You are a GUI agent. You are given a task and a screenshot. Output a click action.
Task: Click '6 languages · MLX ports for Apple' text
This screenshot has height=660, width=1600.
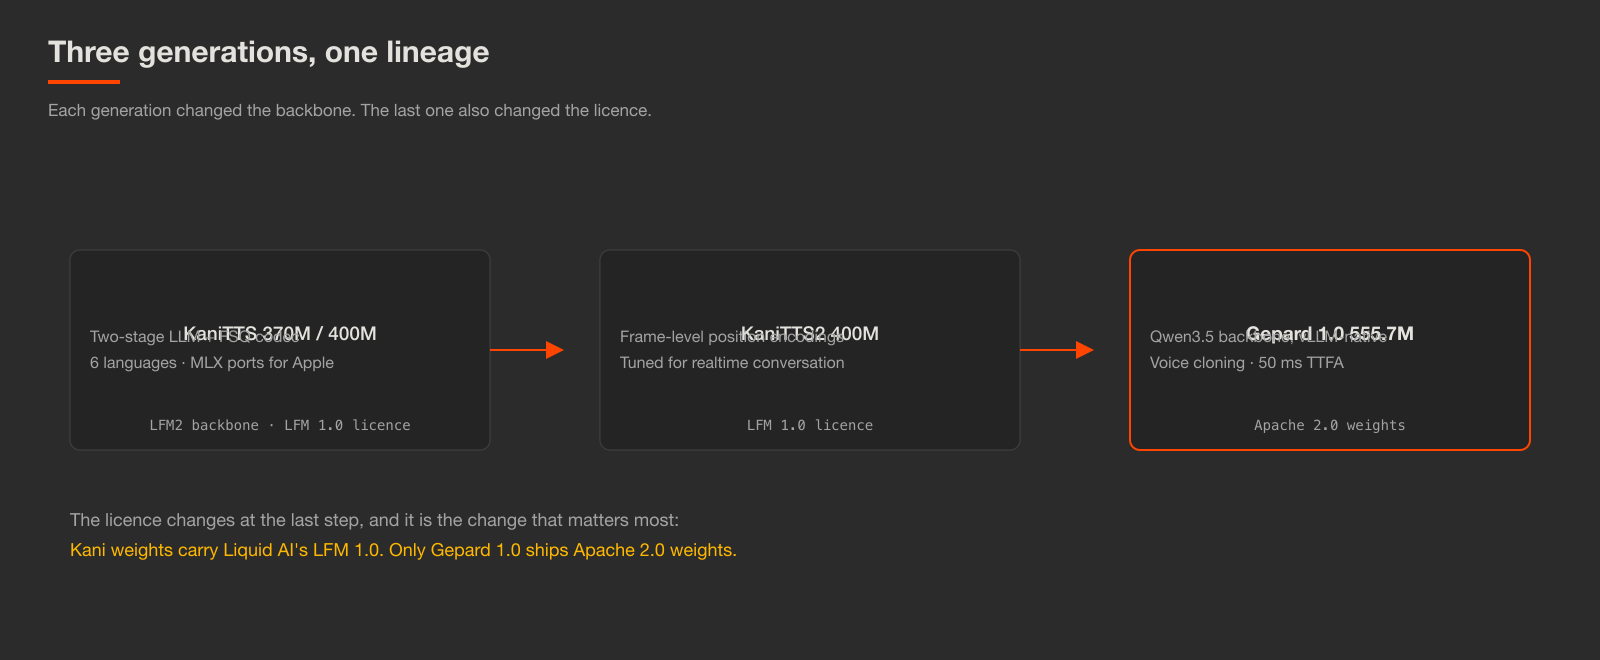point(212,363)
